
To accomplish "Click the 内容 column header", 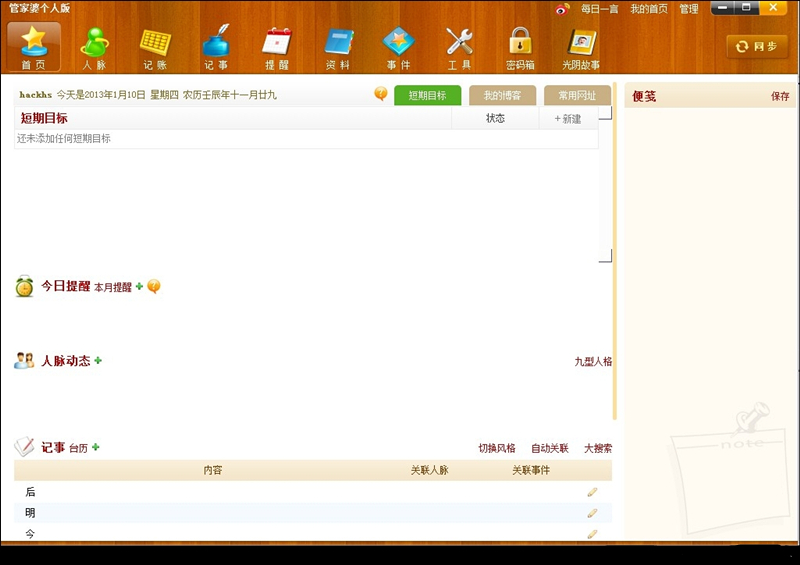I will click(x=213, y=470).
